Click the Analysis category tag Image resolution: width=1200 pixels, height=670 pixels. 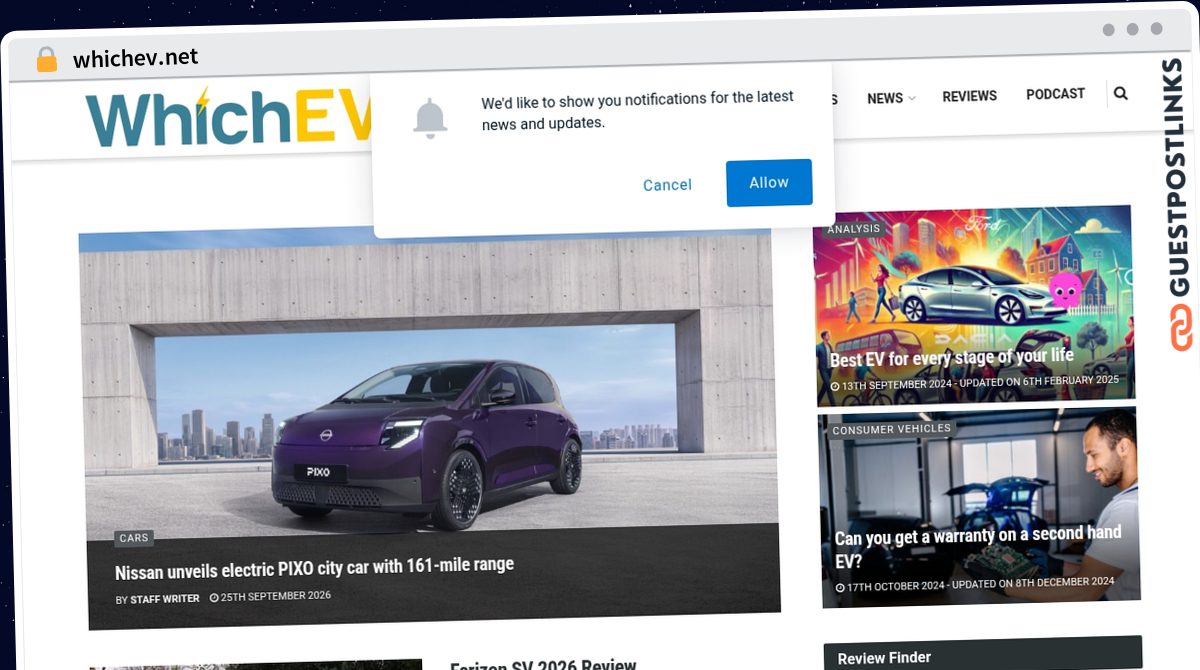(854, 228)
